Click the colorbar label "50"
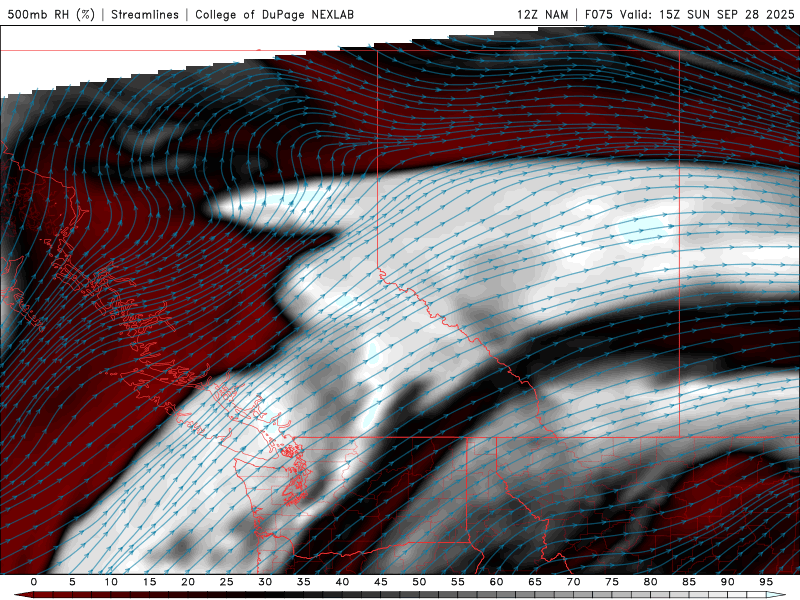Image resolution: width=800 pixels, height=600 pixels. (419, 582)
